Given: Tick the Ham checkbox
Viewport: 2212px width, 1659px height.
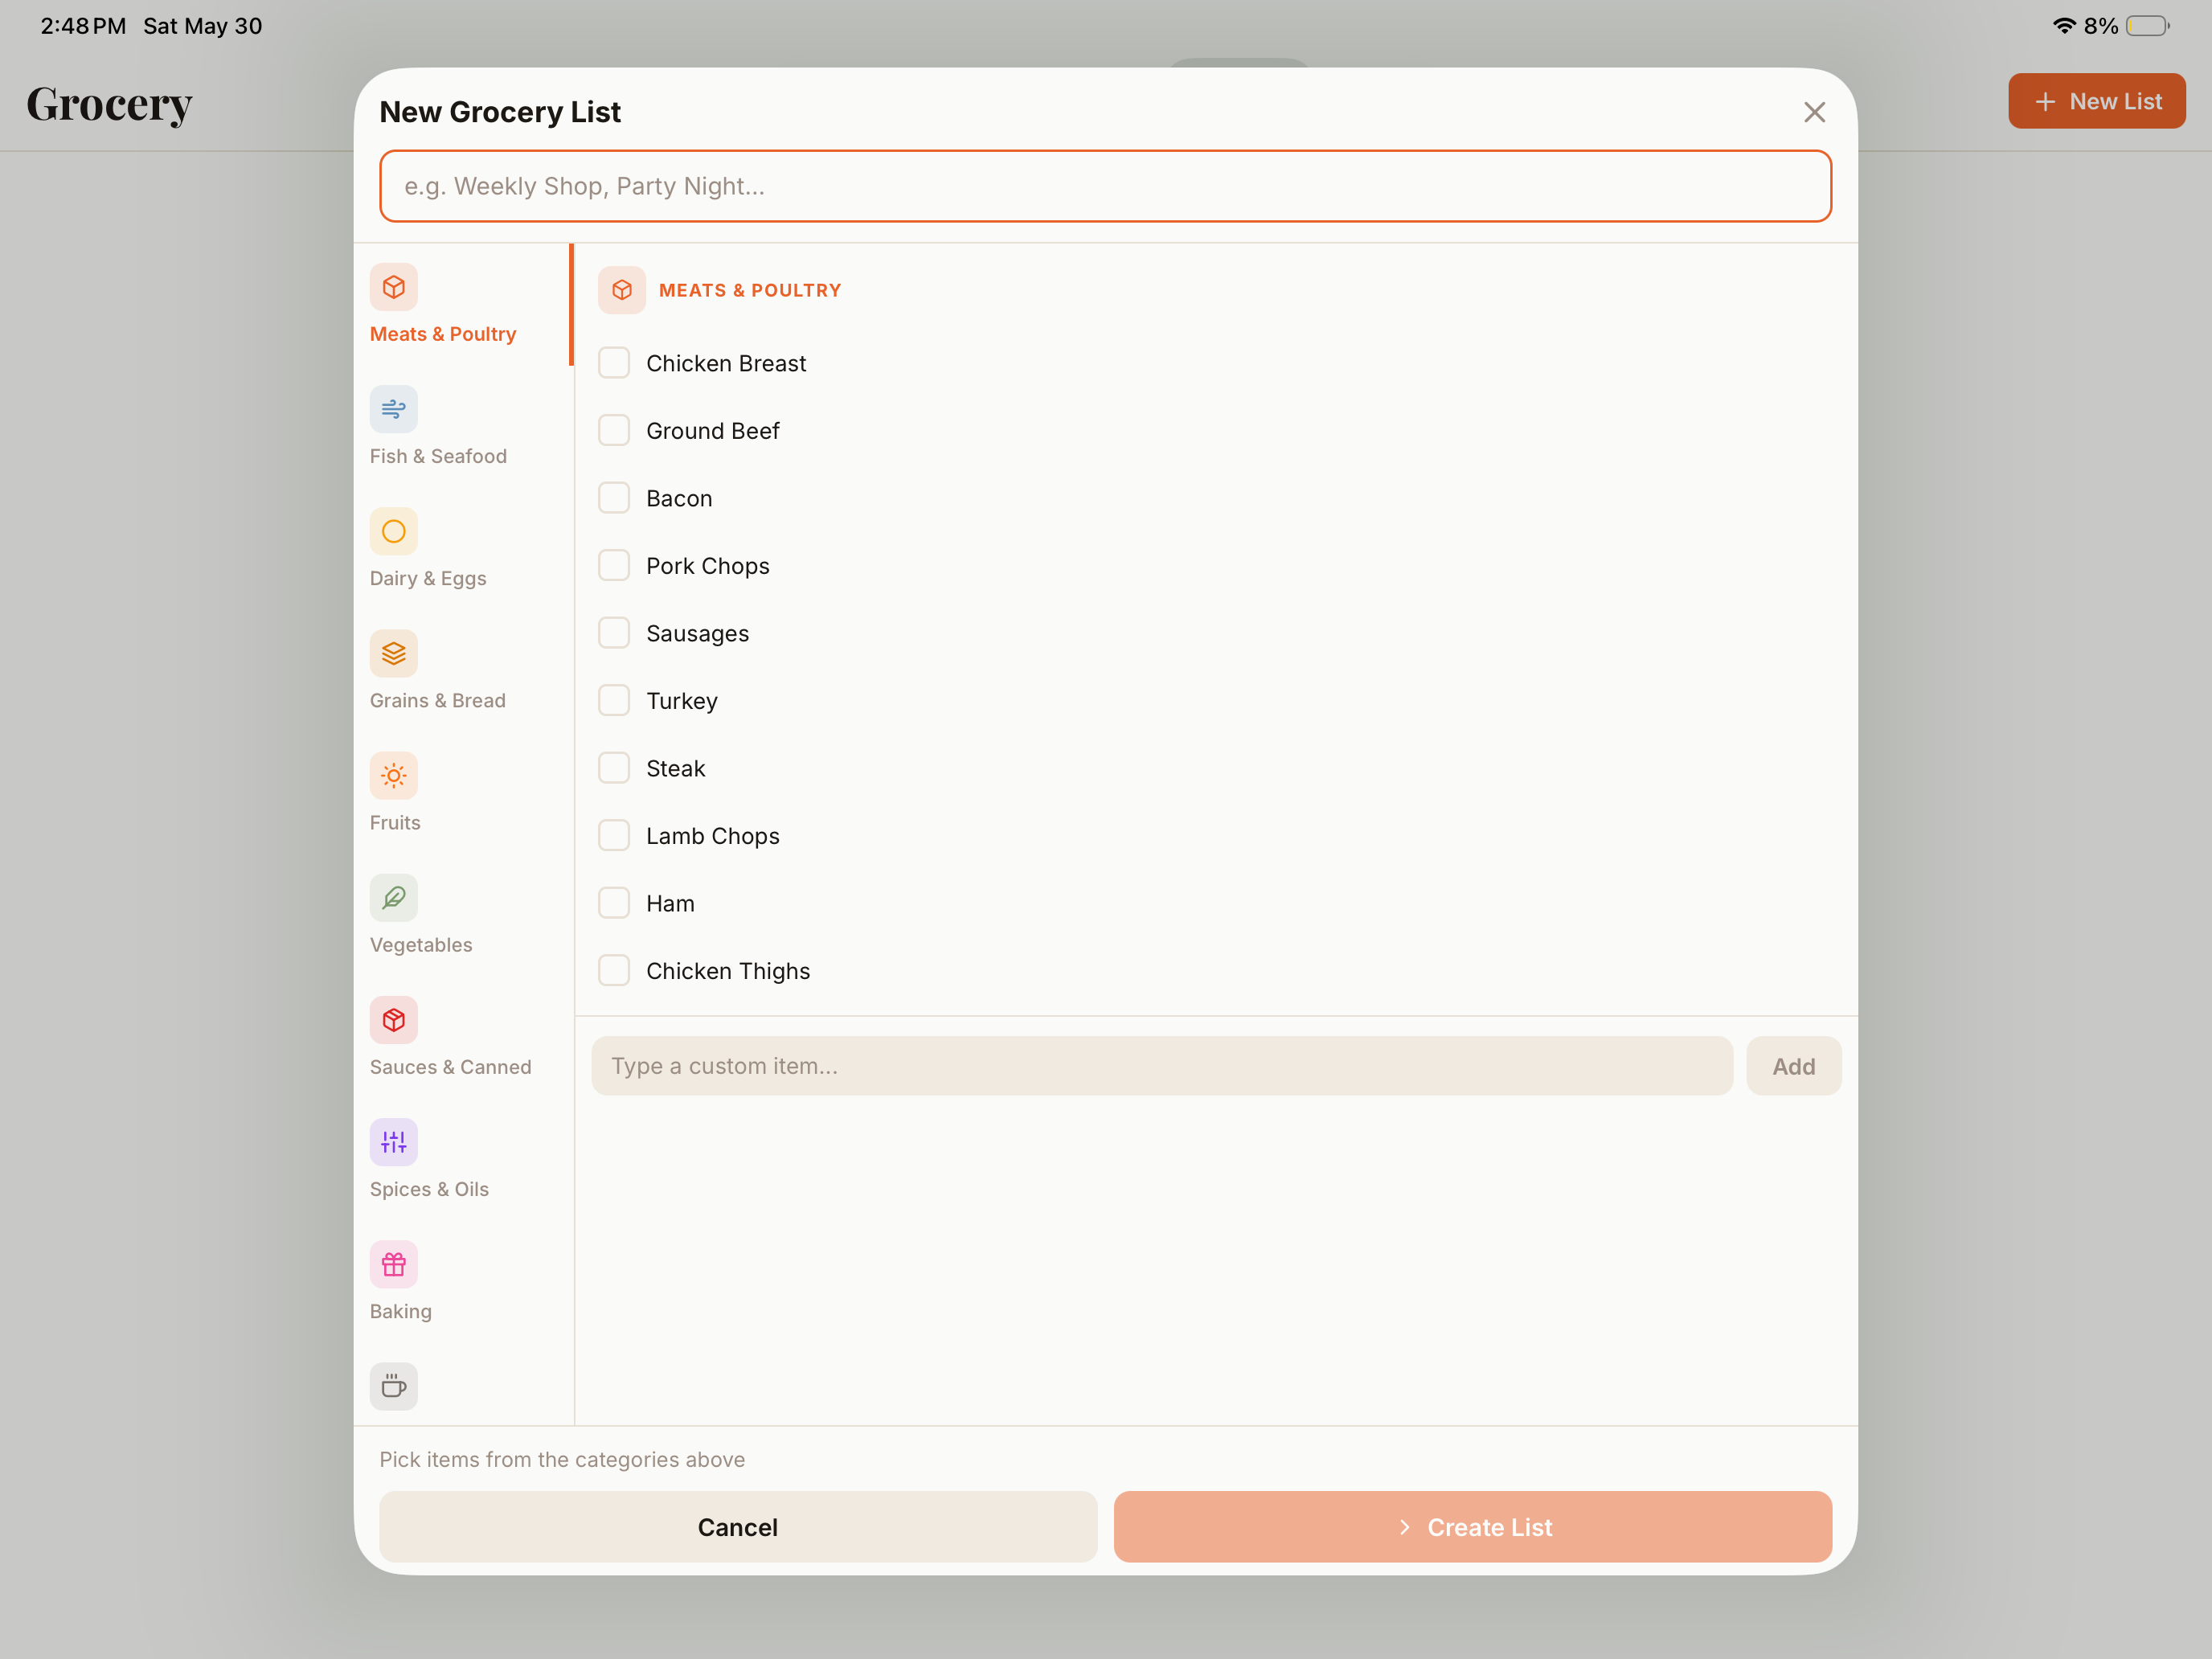Looking at the screenshot, I should [613, 903].
